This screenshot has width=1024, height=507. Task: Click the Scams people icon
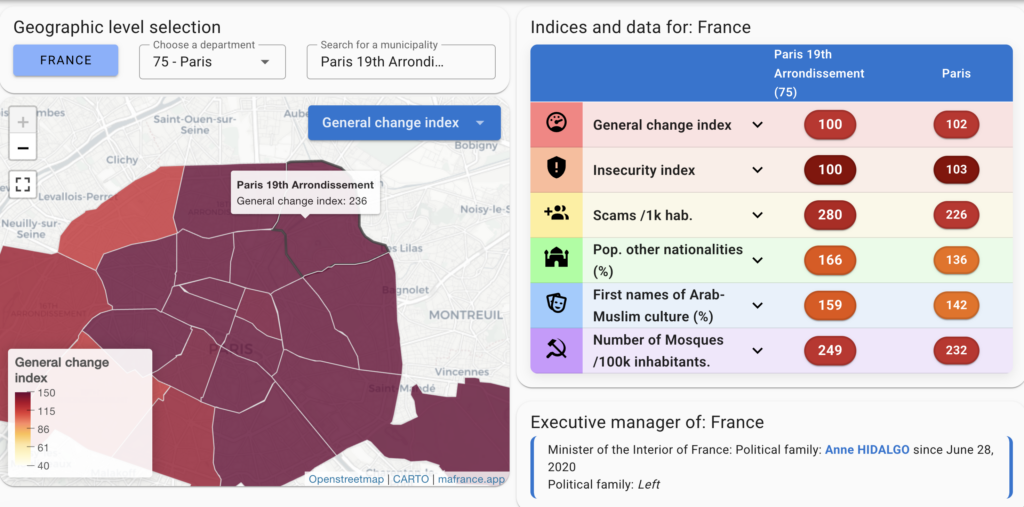pos(556,214)
